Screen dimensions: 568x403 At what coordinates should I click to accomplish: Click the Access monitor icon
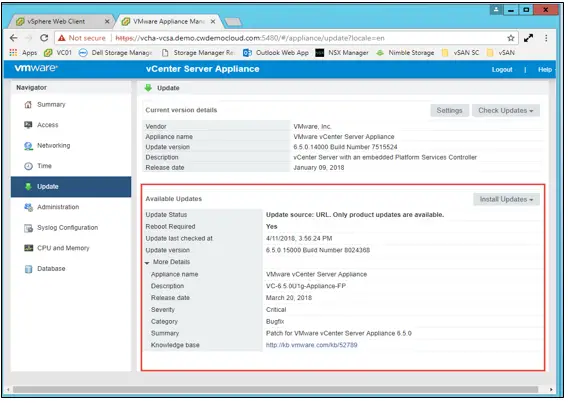coord(28,125)
